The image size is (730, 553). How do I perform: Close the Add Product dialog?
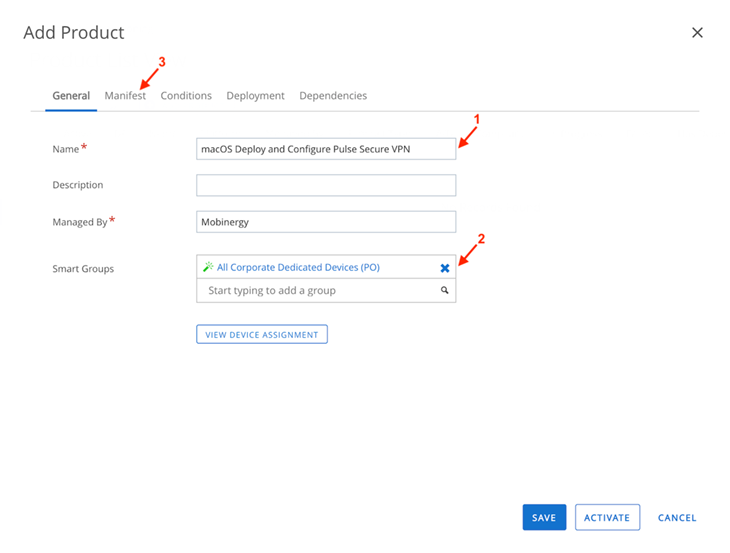click(697, 33)
